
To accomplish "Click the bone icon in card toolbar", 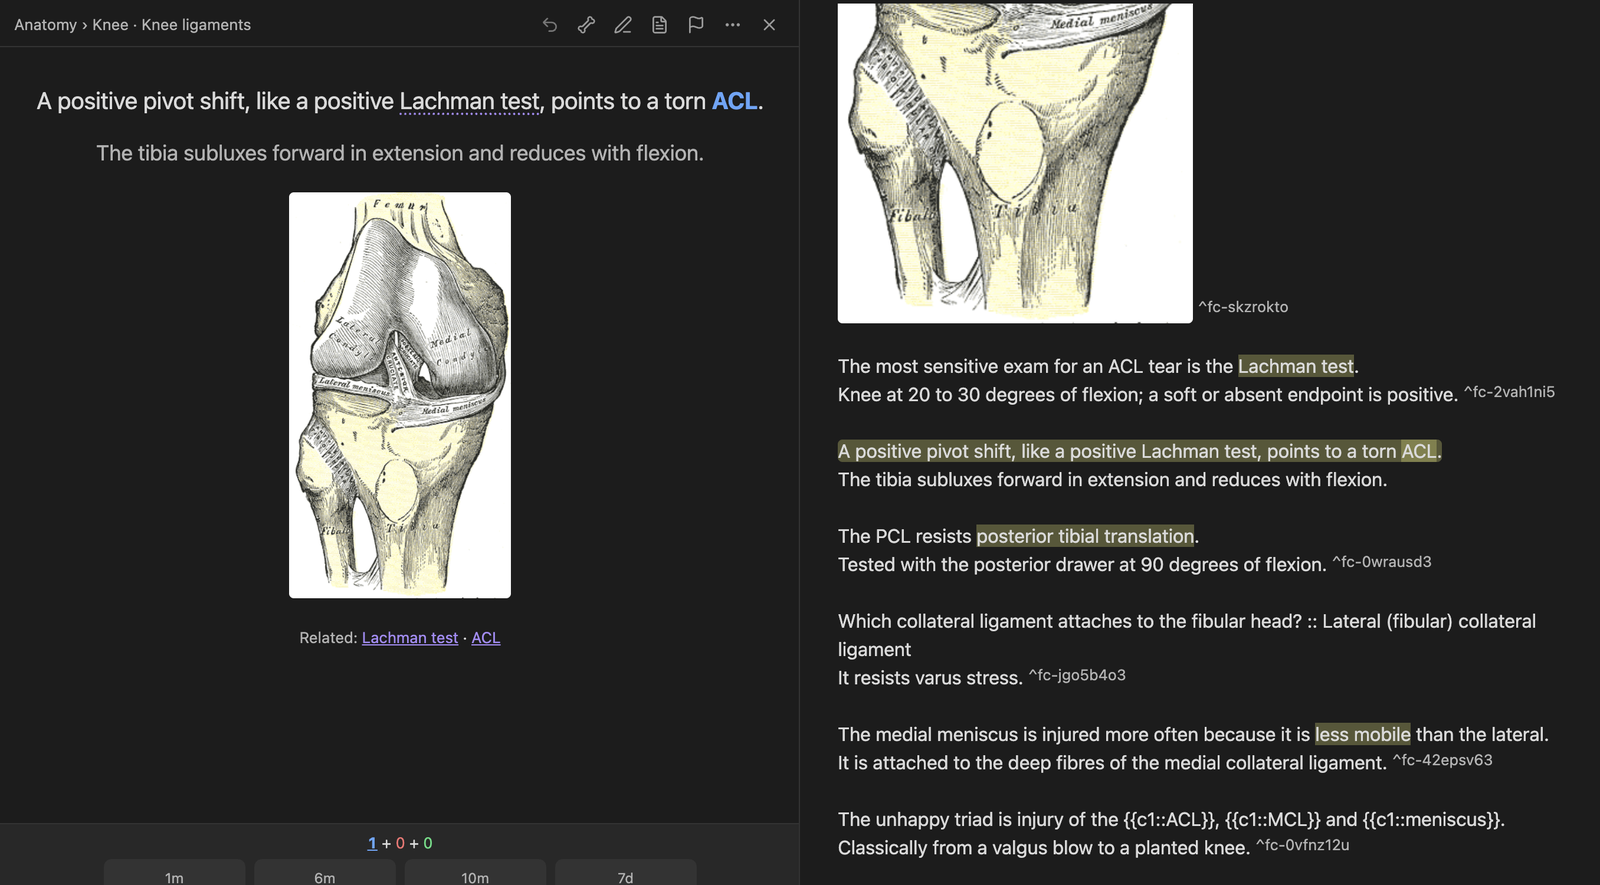I will [586, 25].
